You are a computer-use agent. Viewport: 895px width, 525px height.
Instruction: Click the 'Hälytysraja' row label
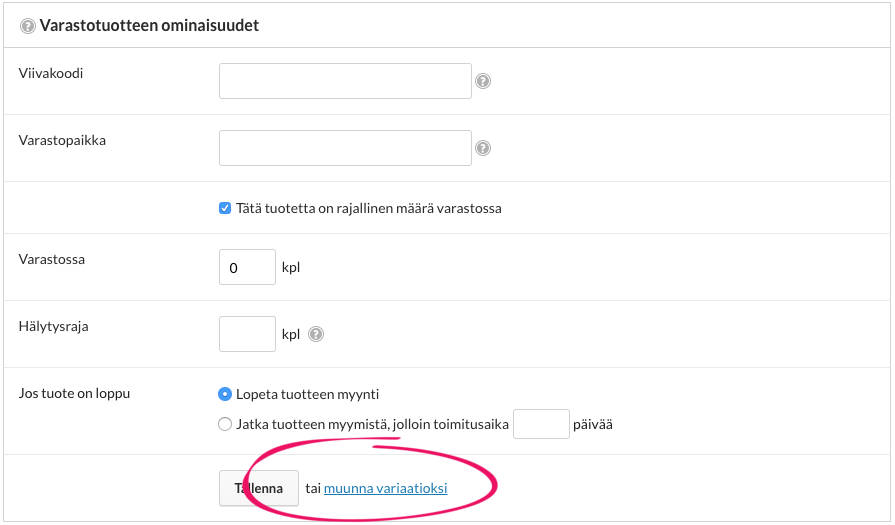(x=54, y=326)
